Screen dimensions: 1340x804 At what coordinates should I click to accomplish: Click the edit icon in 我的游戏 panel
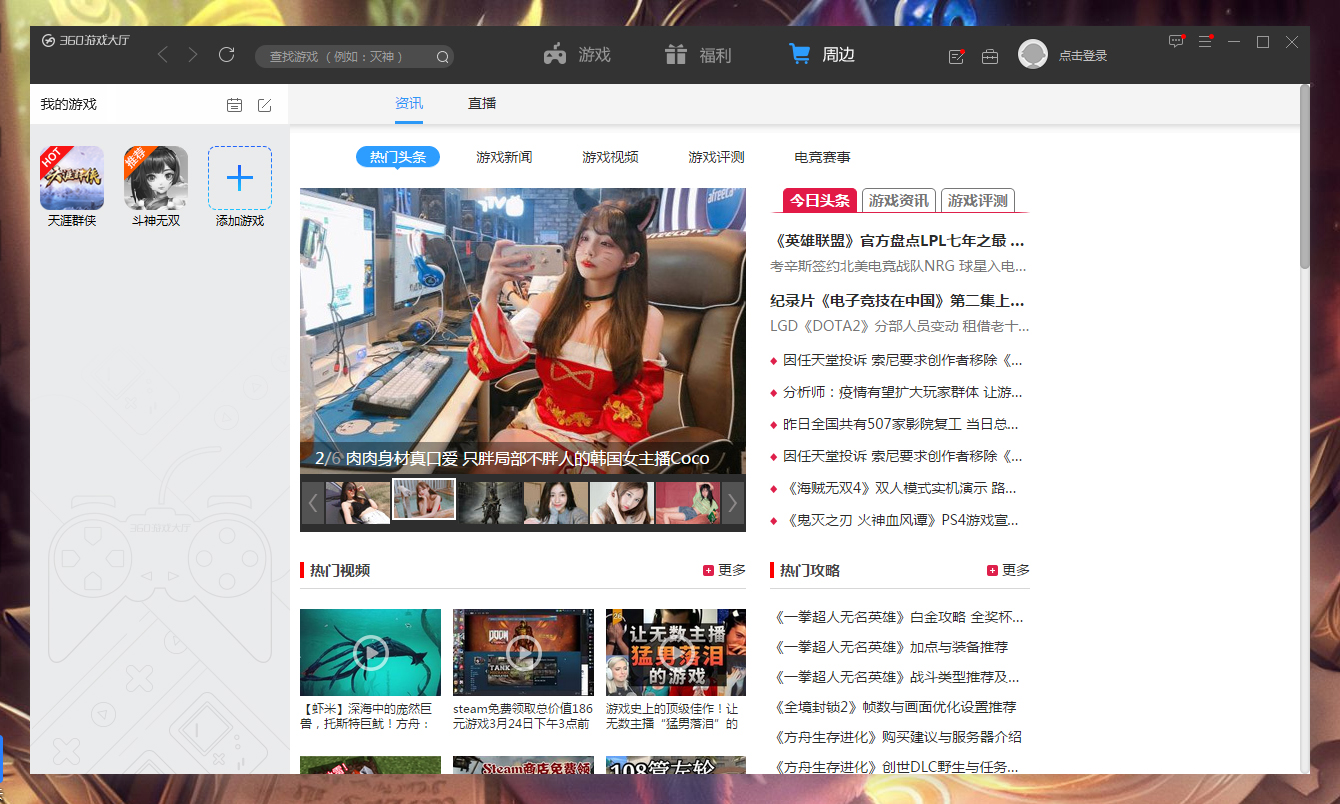(x=264, y=104)
